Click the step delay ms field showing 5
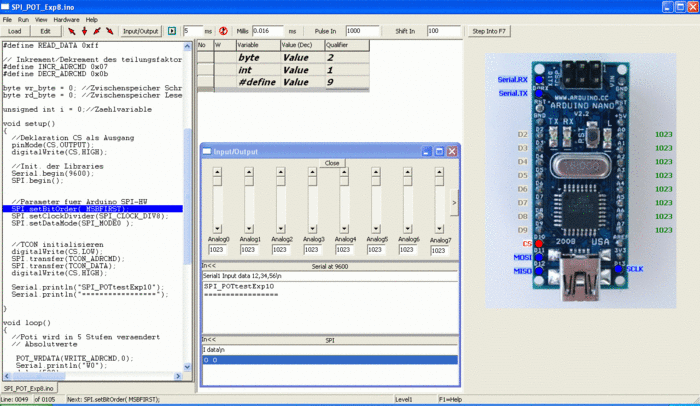 pos(192,31)
